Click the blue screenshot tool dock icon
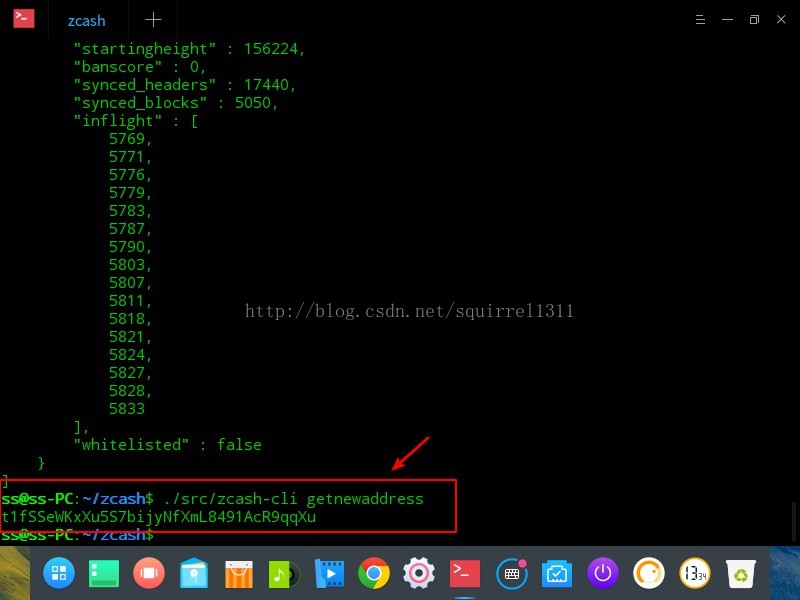 [557, 574]
